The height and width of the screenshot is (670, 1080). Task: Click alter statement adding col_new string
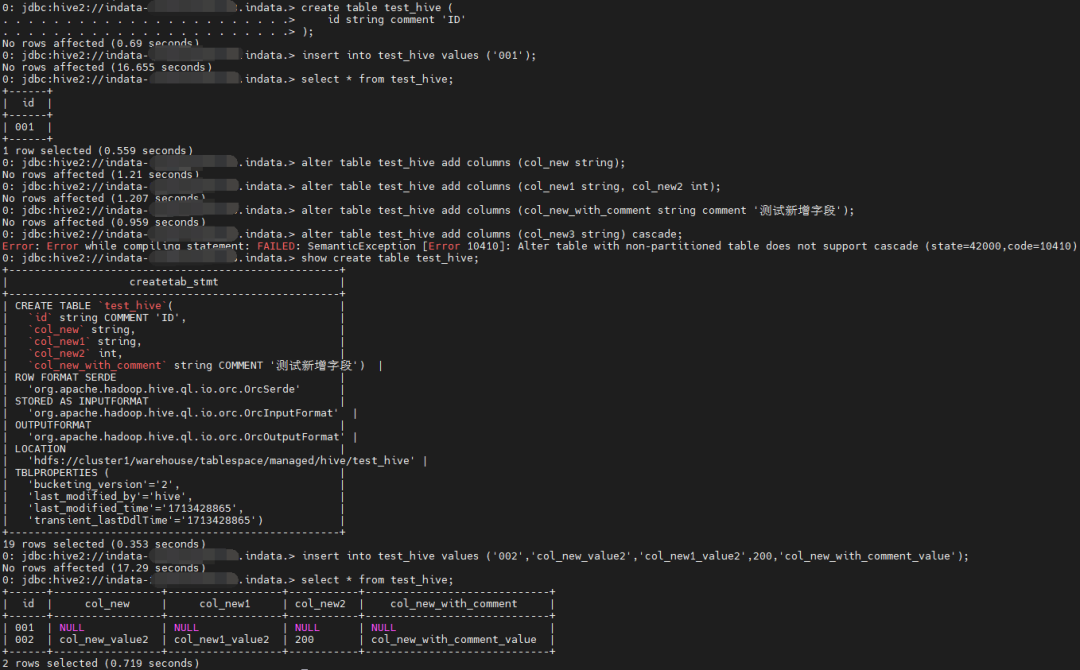[463, 163]
